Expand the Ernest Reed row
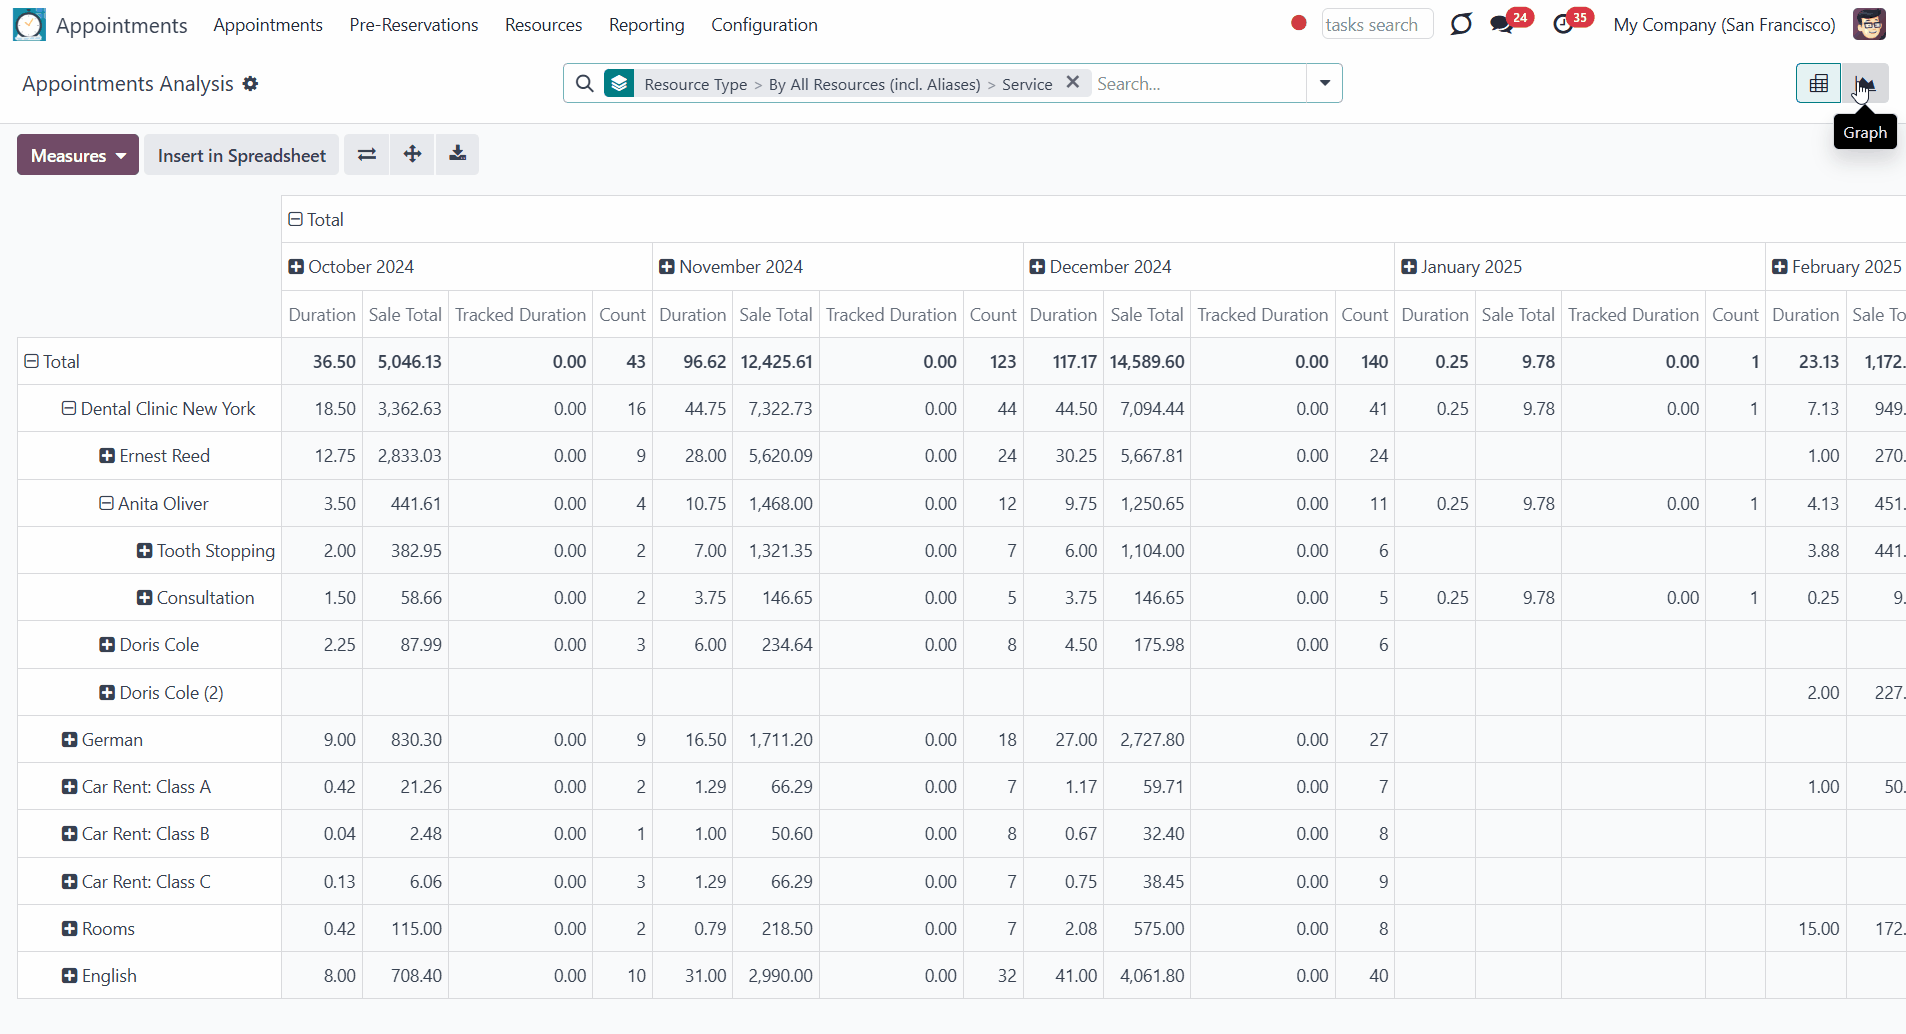 coord(107,456)
